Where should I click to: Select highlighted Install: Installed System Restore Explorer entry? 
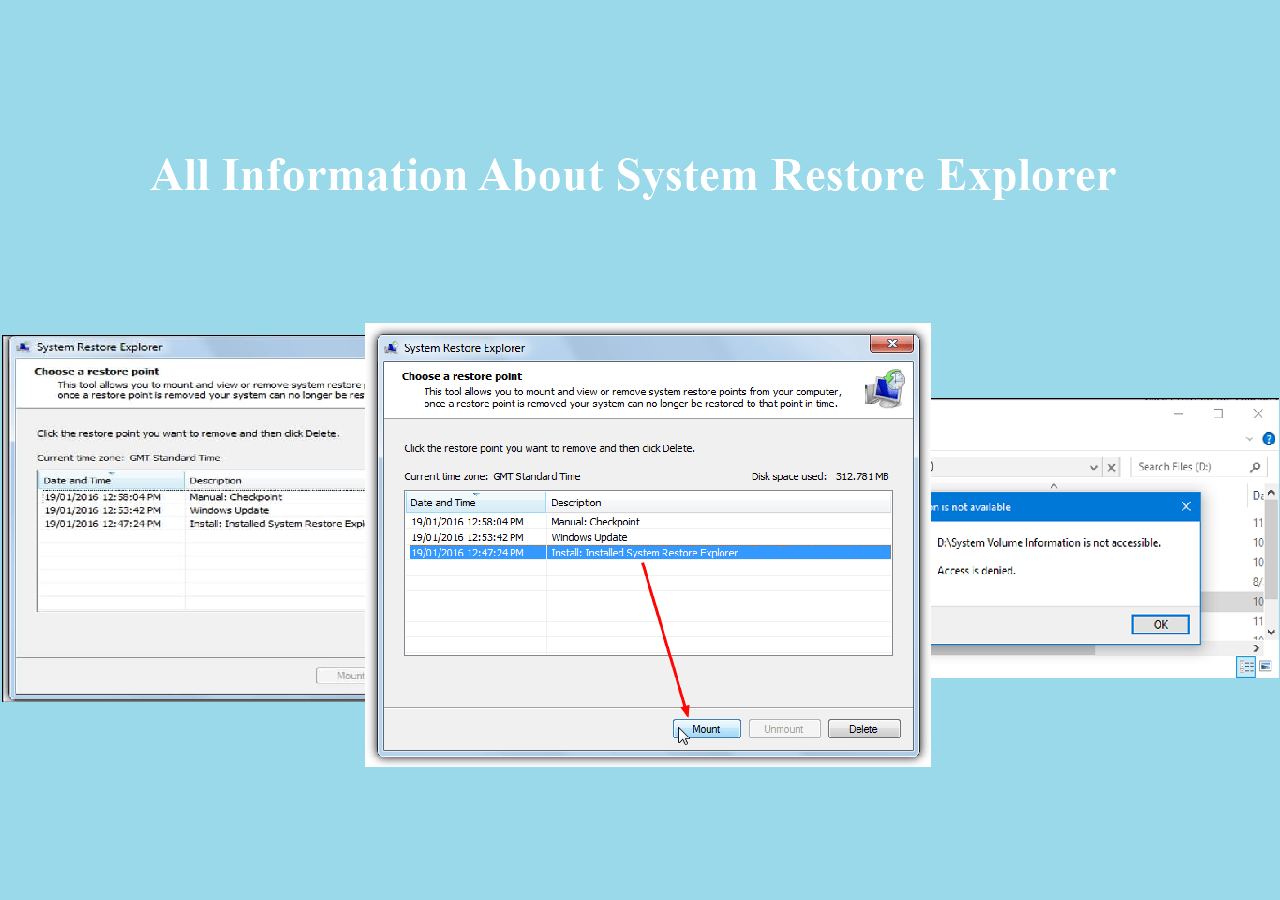645,552
